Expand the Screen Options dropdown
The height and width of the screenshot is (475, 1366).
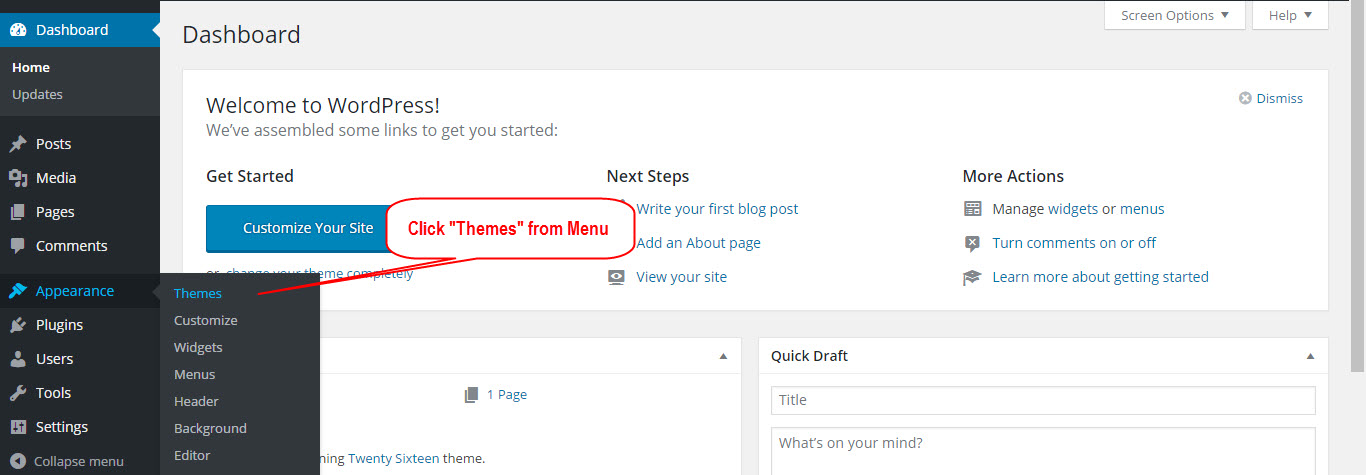click(1175, 15)
